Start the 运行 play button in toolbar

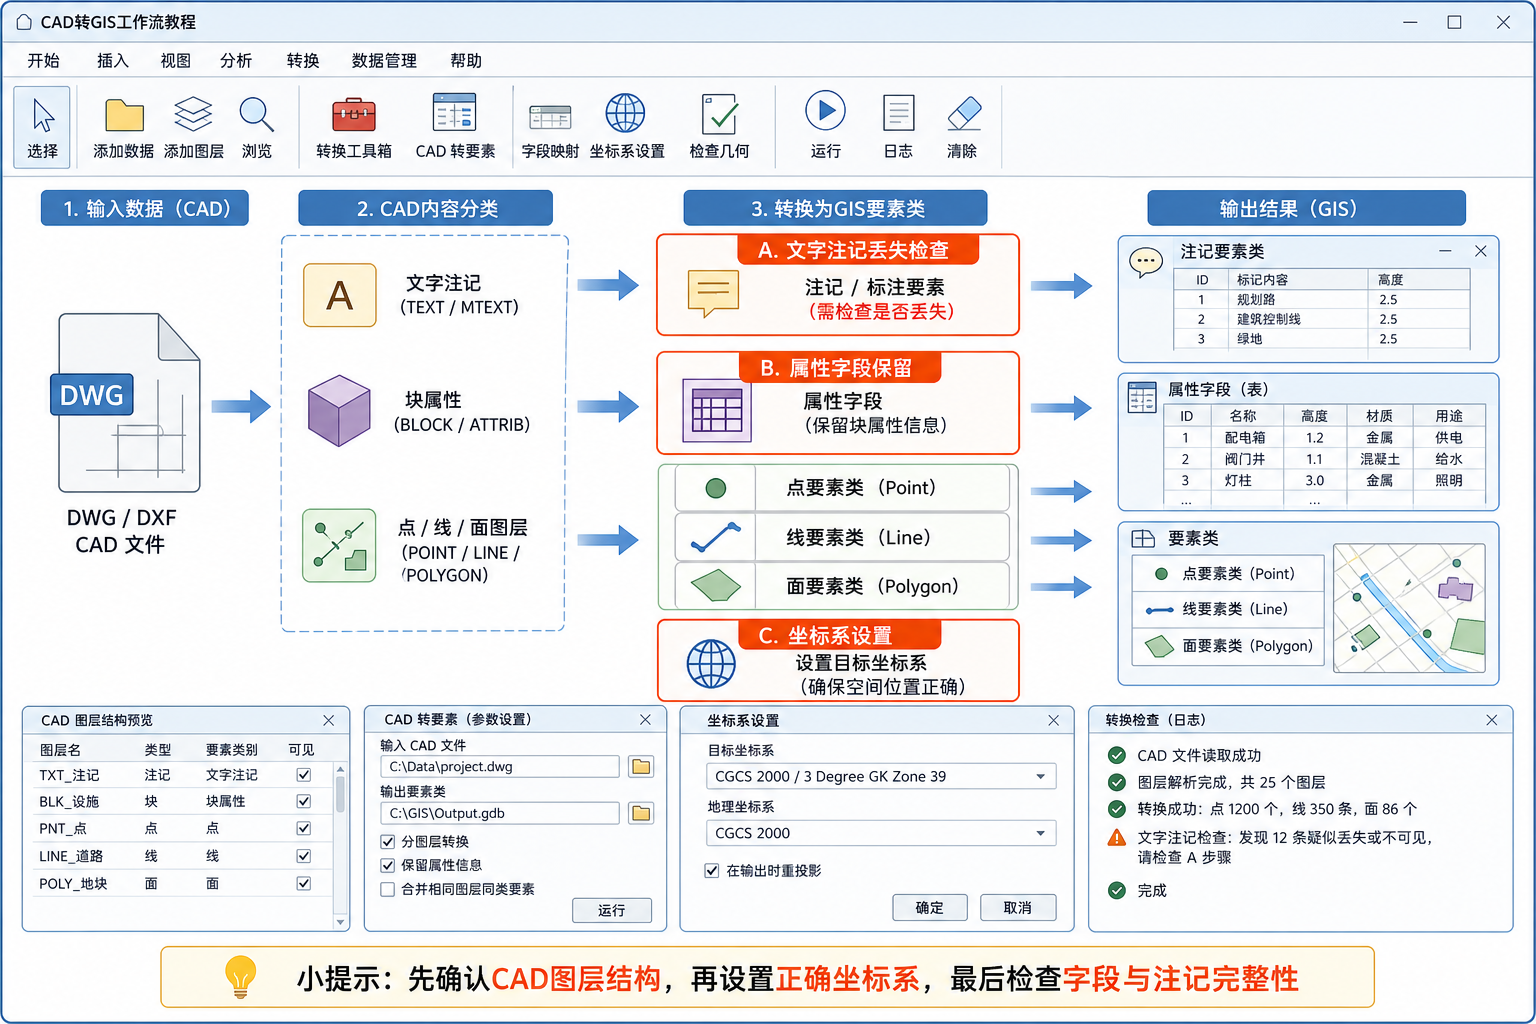[826, 111]
